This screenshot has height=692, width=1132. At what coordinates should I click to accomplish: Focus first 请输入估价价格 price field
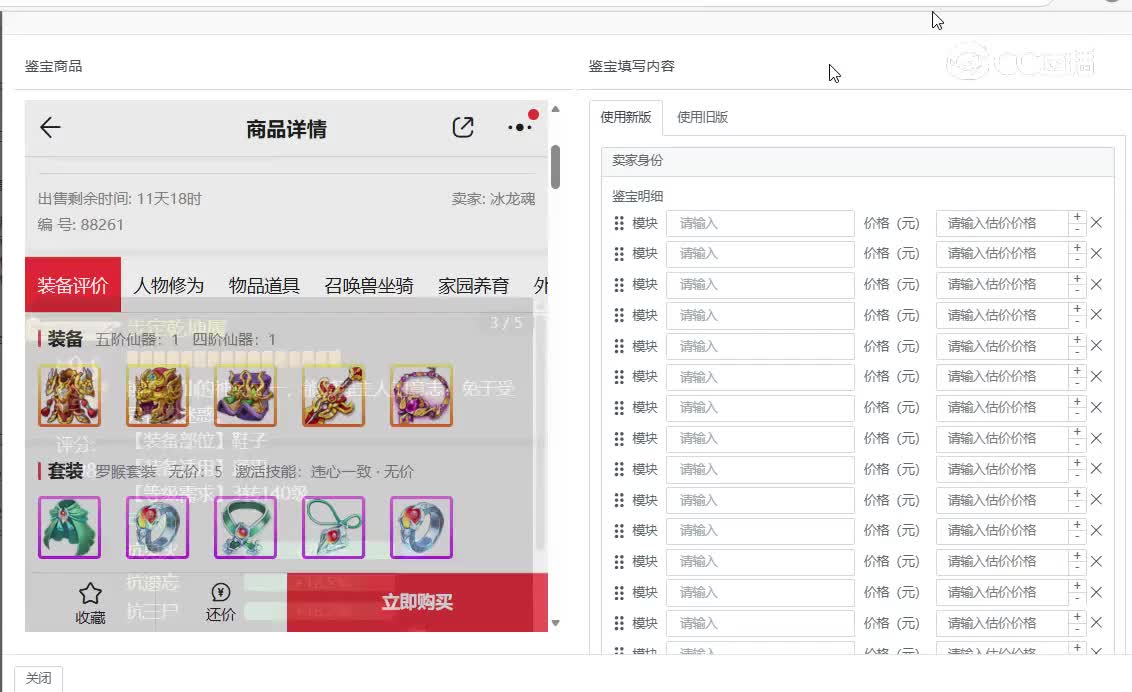pos(1002,223)
